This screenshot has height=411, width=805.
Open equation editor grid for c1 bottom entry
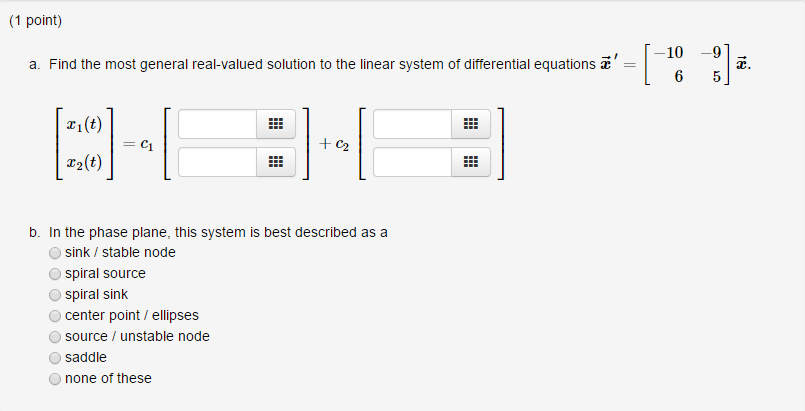276,162
